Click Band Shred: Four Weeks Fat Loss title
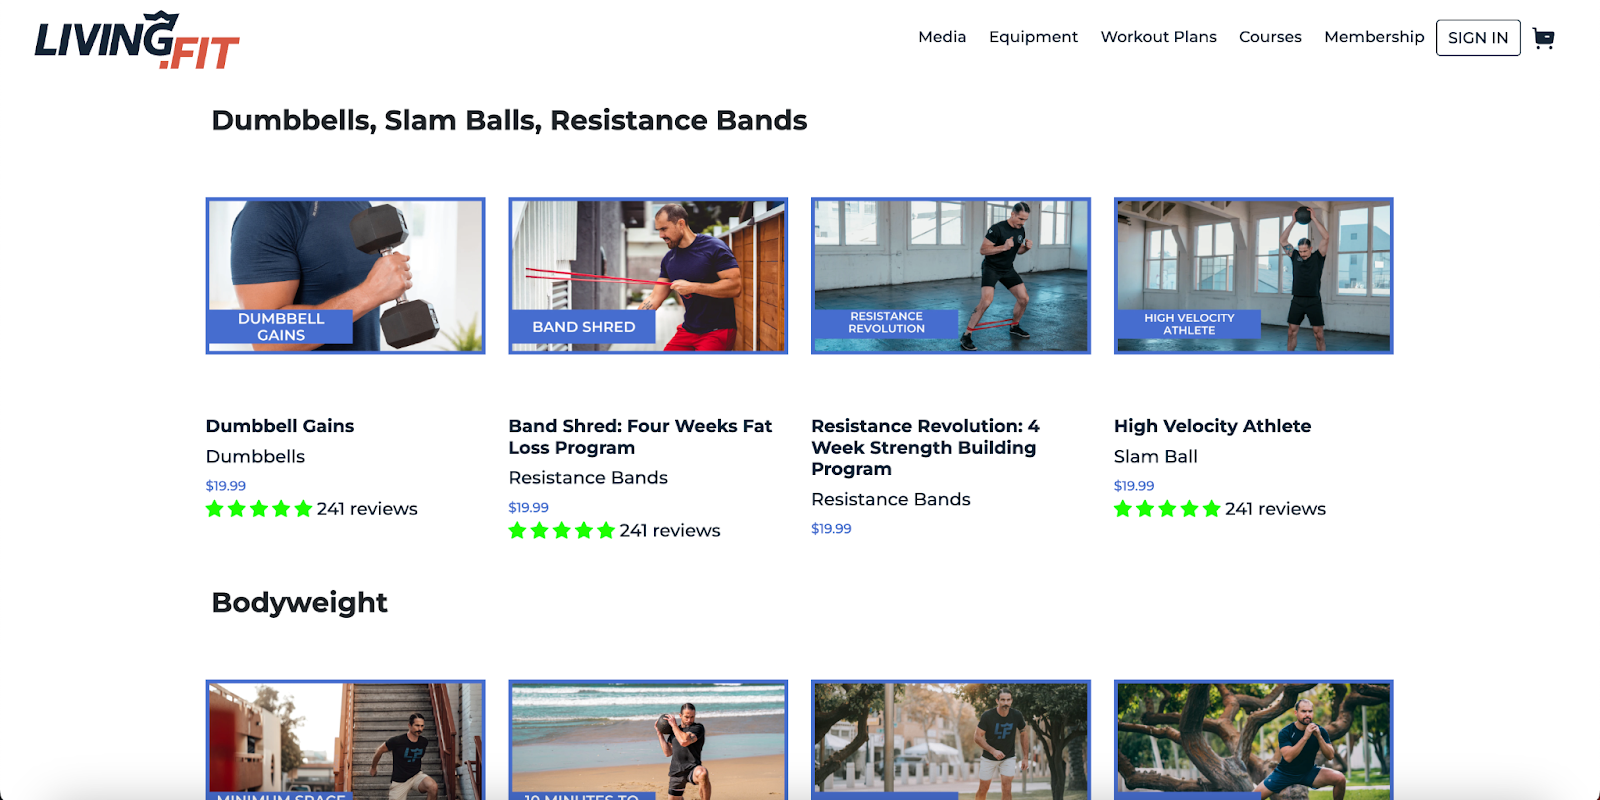1600x800 pixels. (x=640, y=437)
